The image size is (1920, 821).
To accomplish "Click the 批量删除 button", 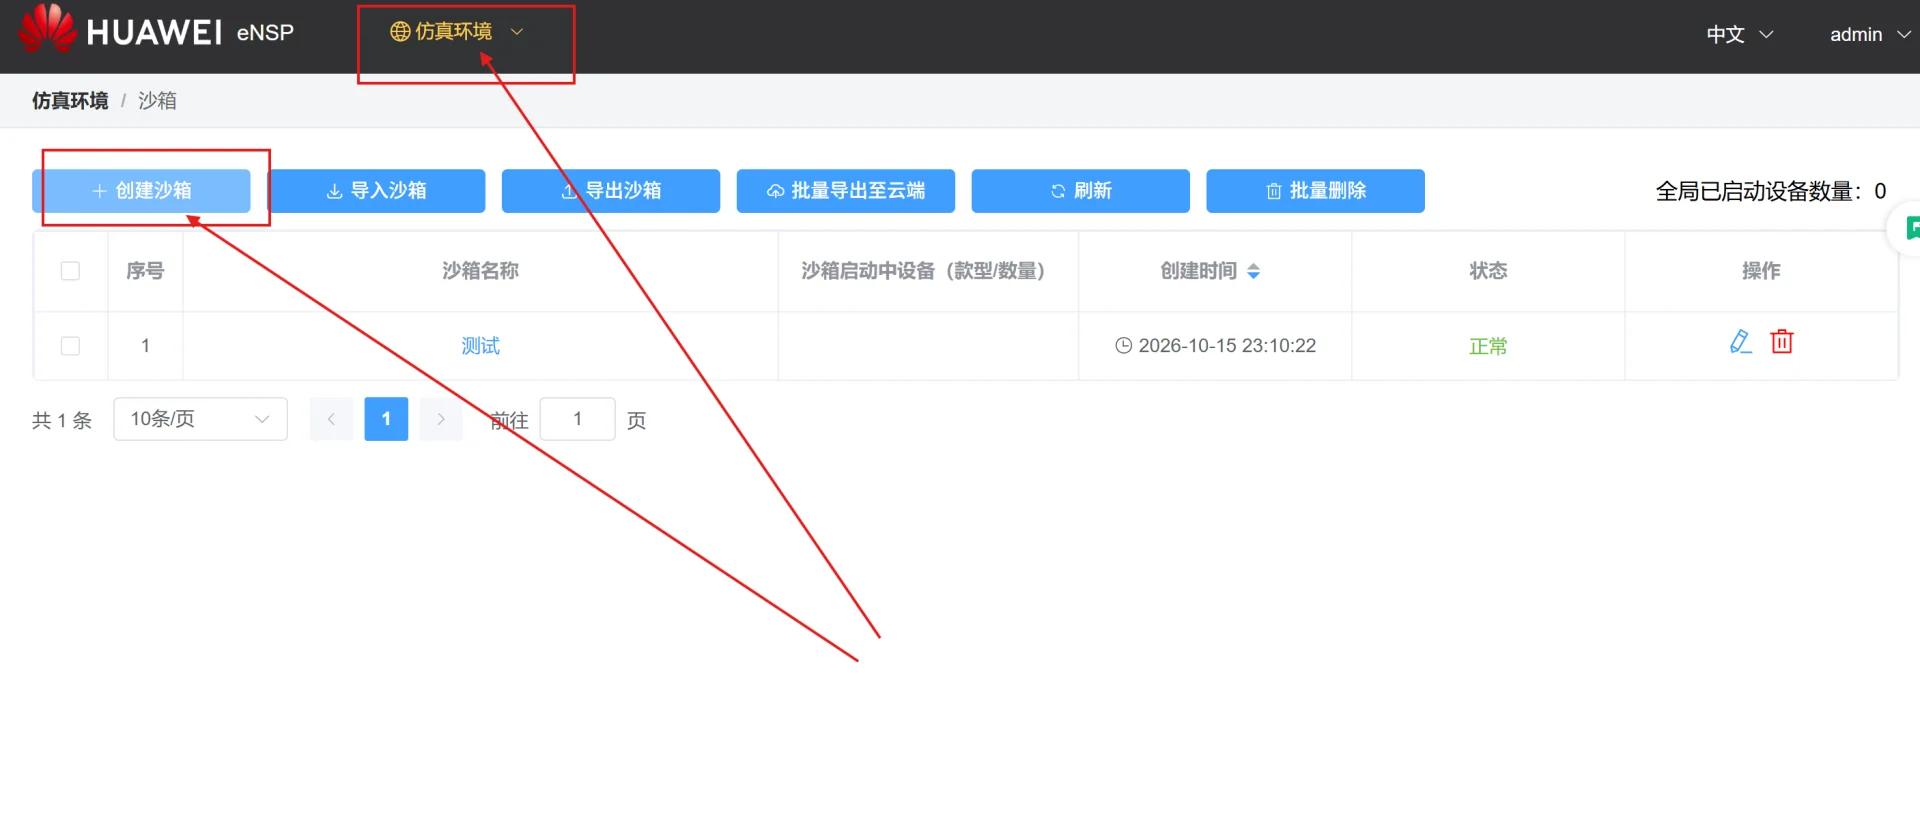I will click(1316, 191).
